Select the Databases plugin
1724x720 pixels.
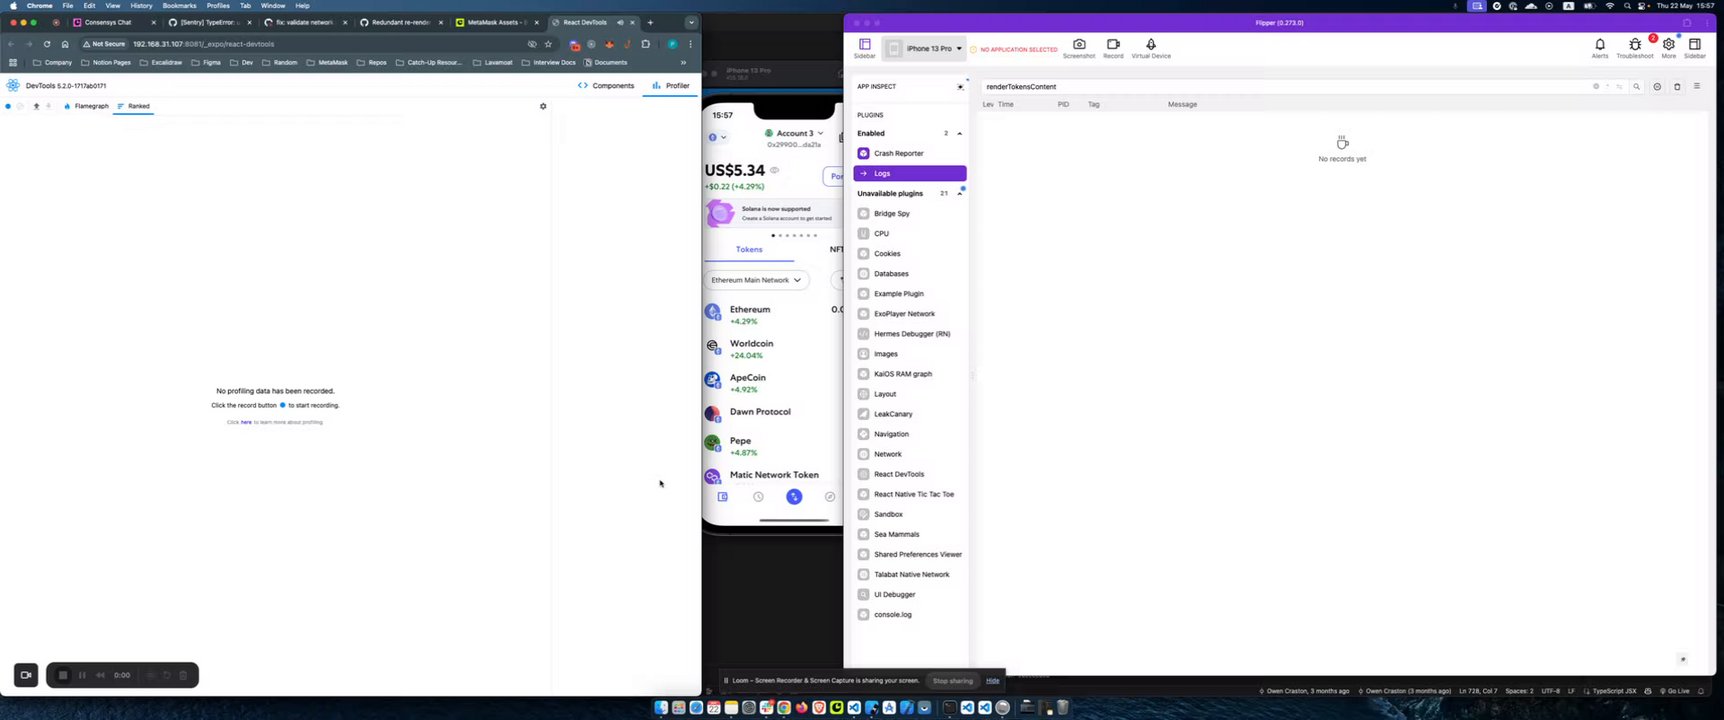coord(910,273)
